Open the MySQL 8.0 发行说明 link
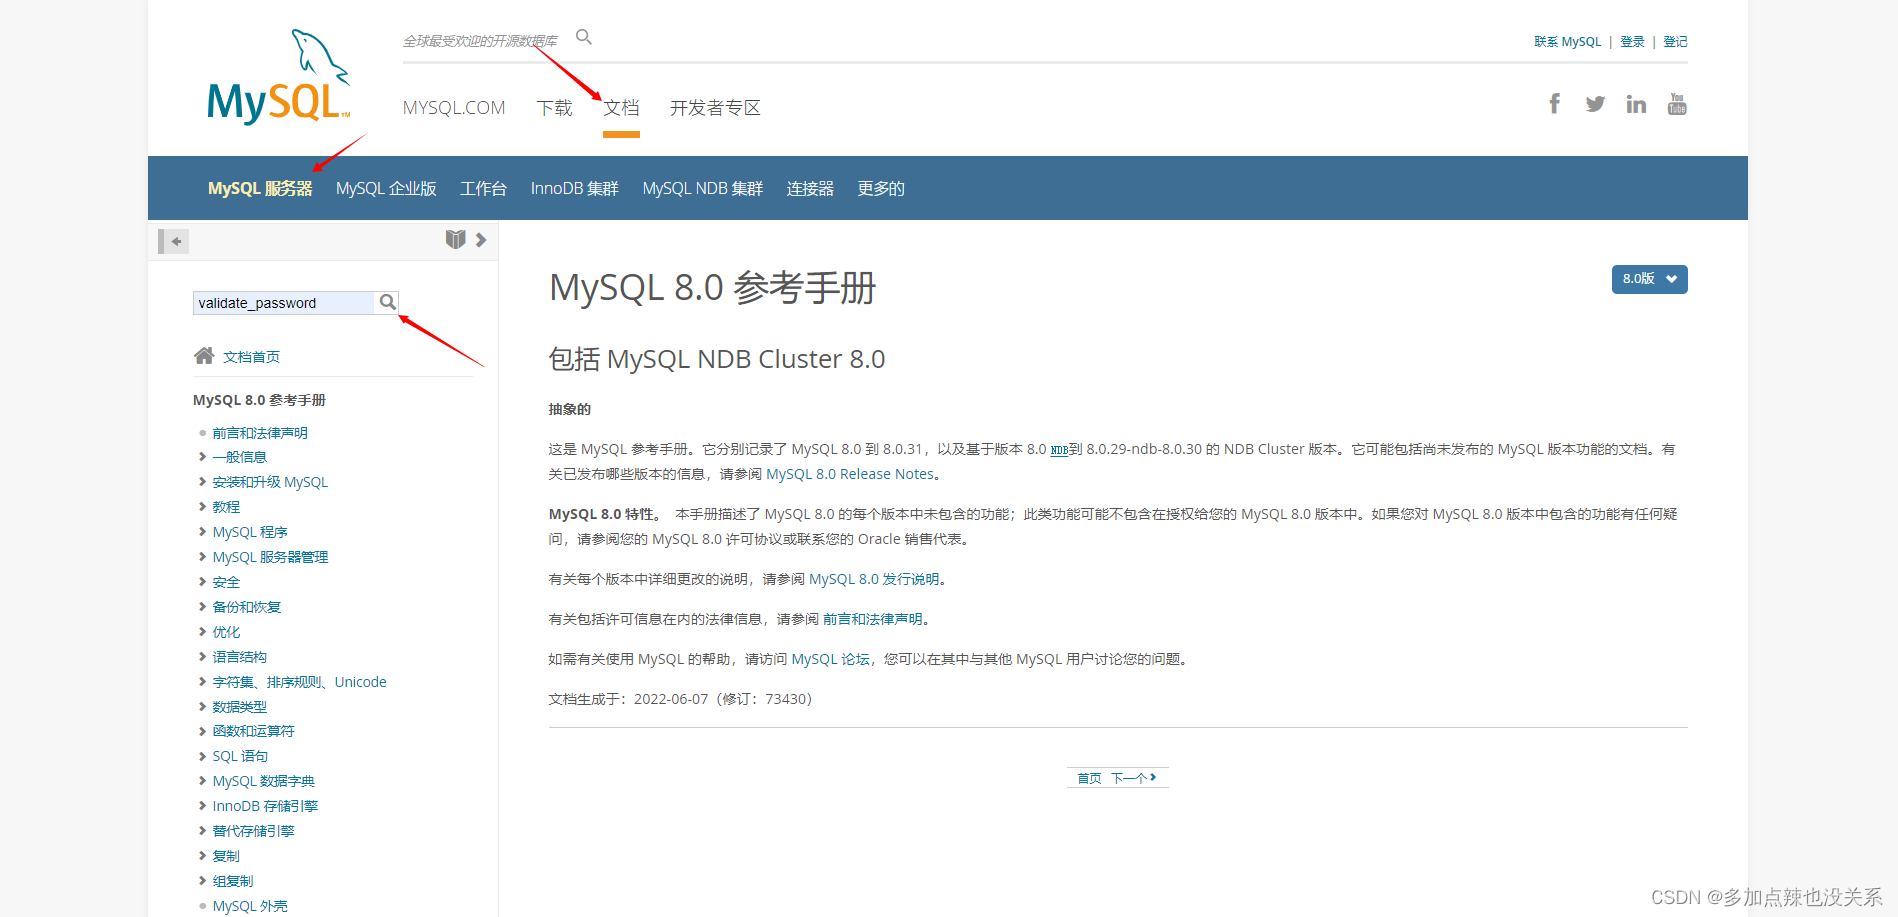This screenshot has height=917, width=1898. 874,579
